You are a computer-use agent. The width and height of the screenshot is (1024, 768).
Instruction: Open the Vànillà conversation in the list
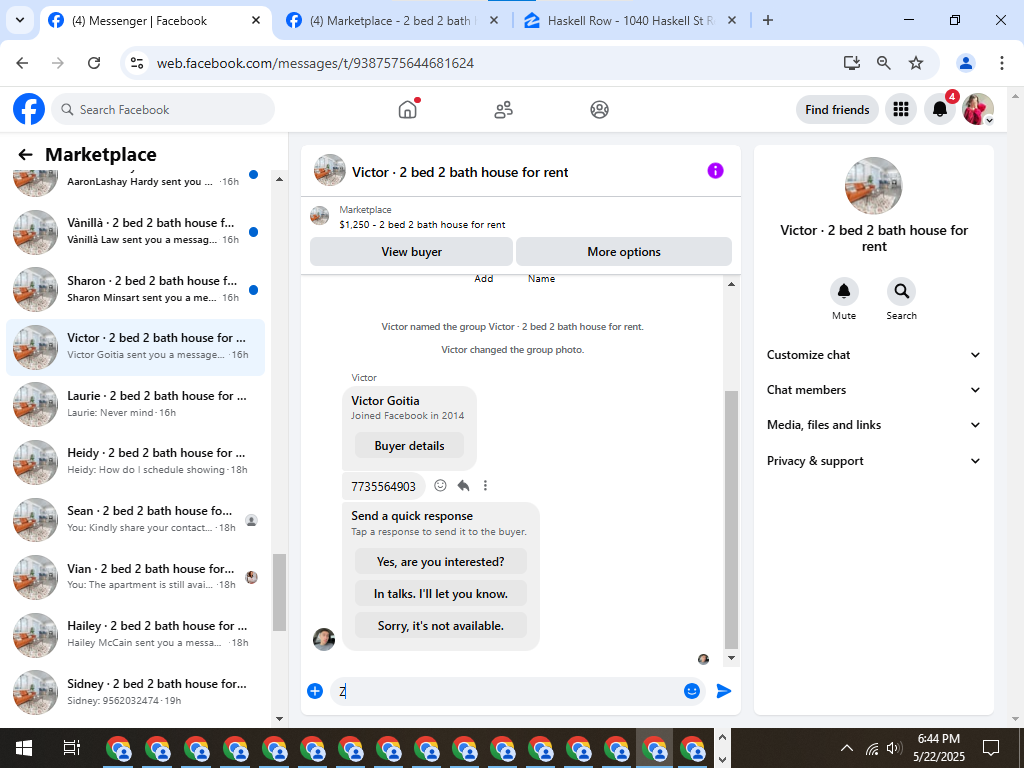pos(136,232)
